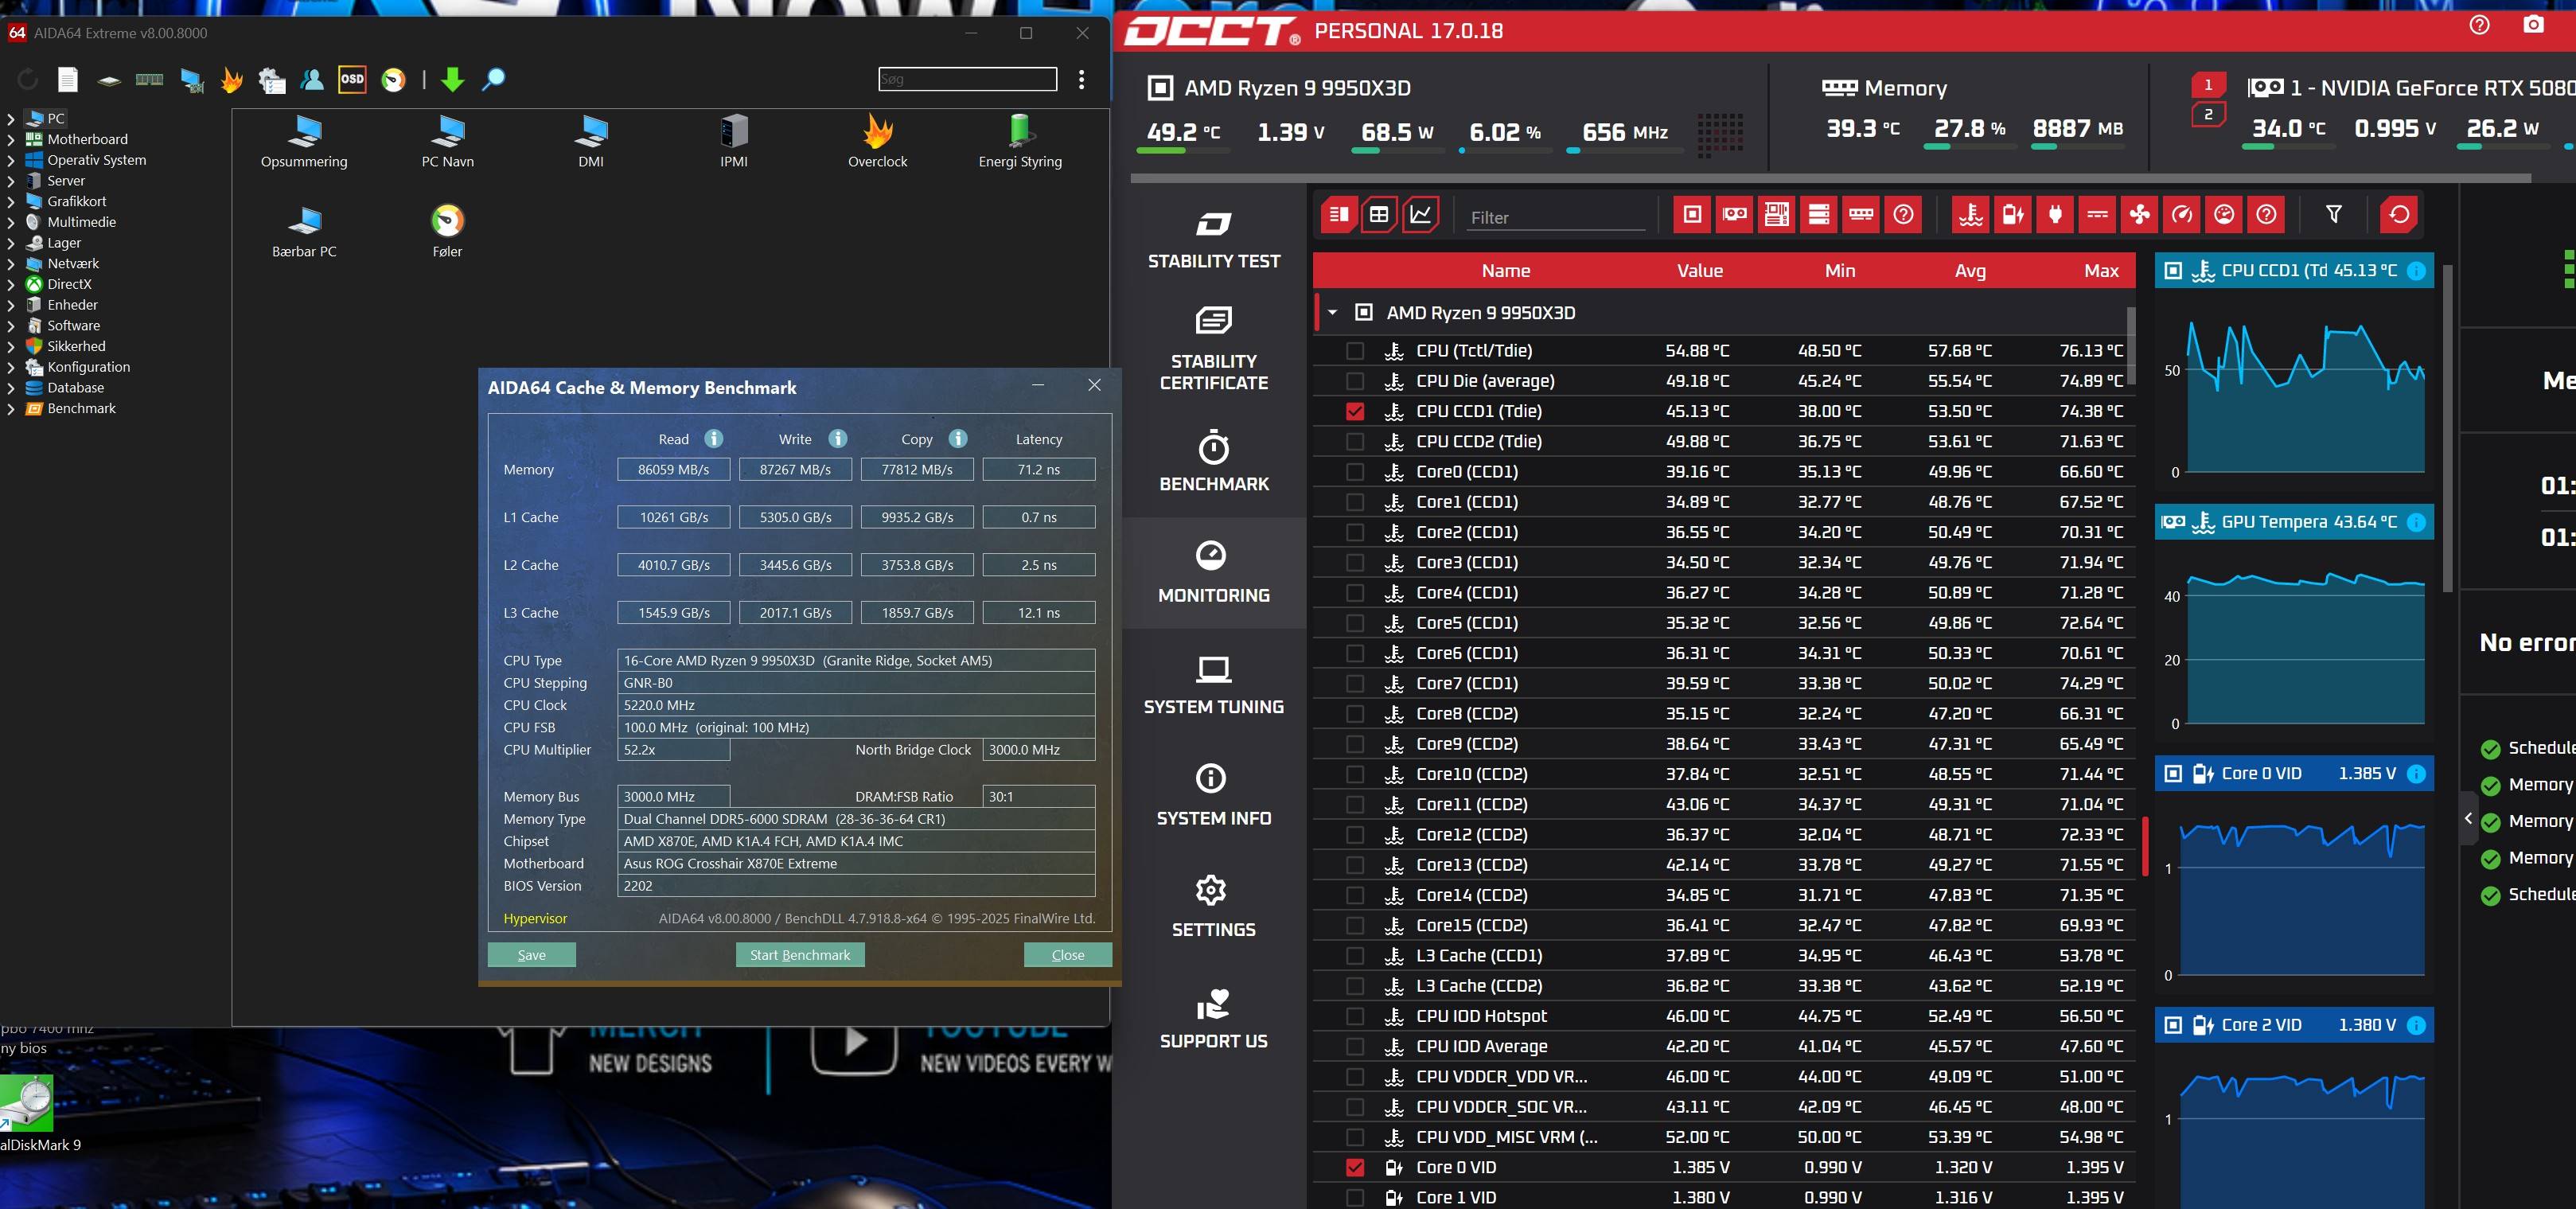Screen dimensions: 2576x1209
Task: Click the magnifier search icon in AIDA64 toolbar
Action: click(x=493, y=80)
